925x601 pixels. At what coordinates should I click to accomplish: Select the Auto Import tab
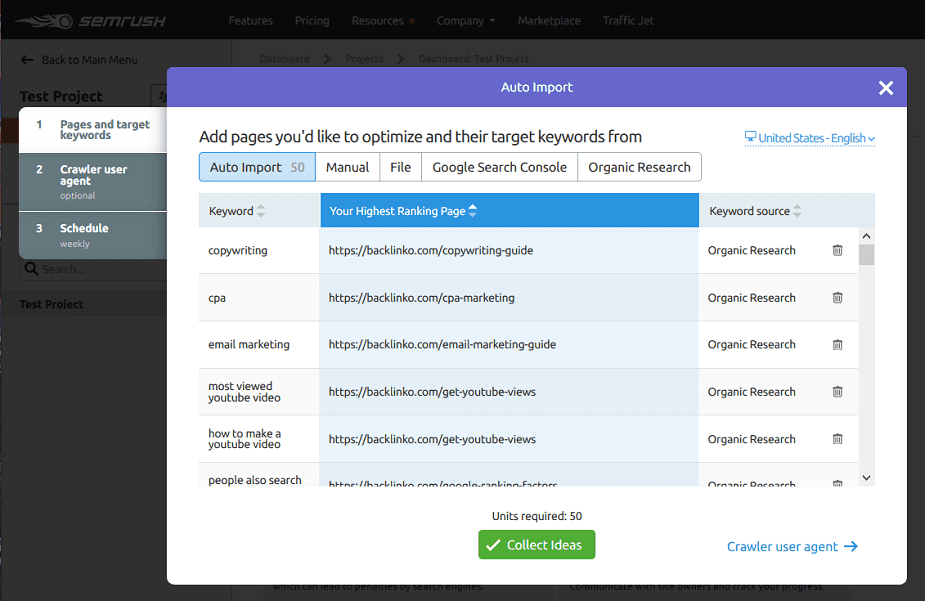coord(257,167)
